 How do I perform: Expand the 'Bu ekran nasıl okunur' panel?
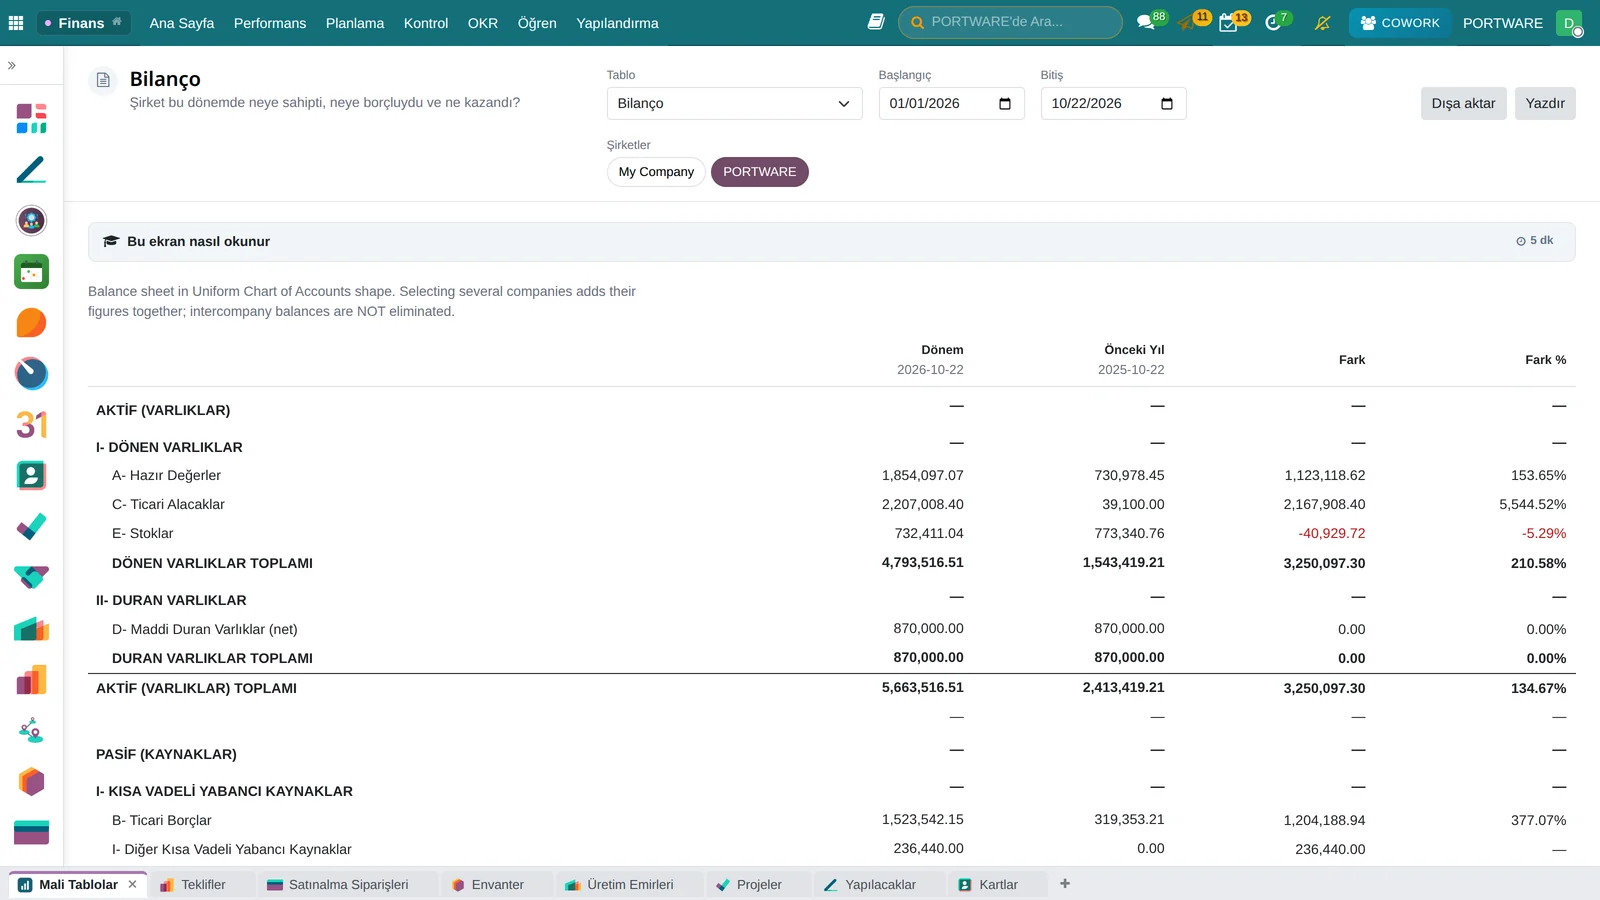(x=831, y=241)
